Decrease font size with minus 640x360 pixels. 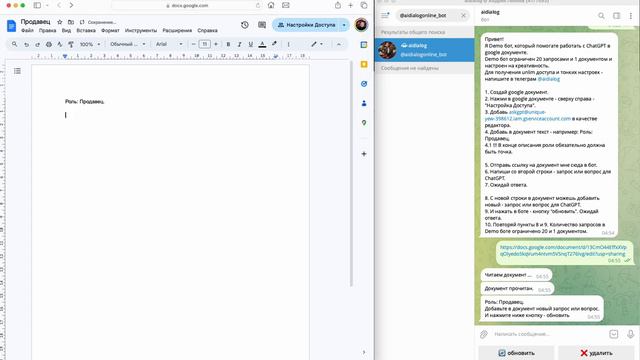click(x=193, y=44)
